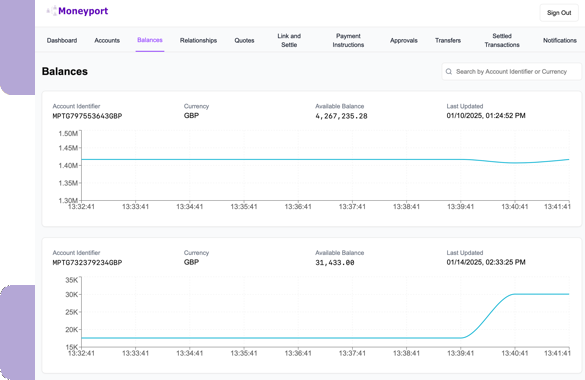Go to the Relationships tab
This screenshot has height=380, width=585.
coord(198,40)
